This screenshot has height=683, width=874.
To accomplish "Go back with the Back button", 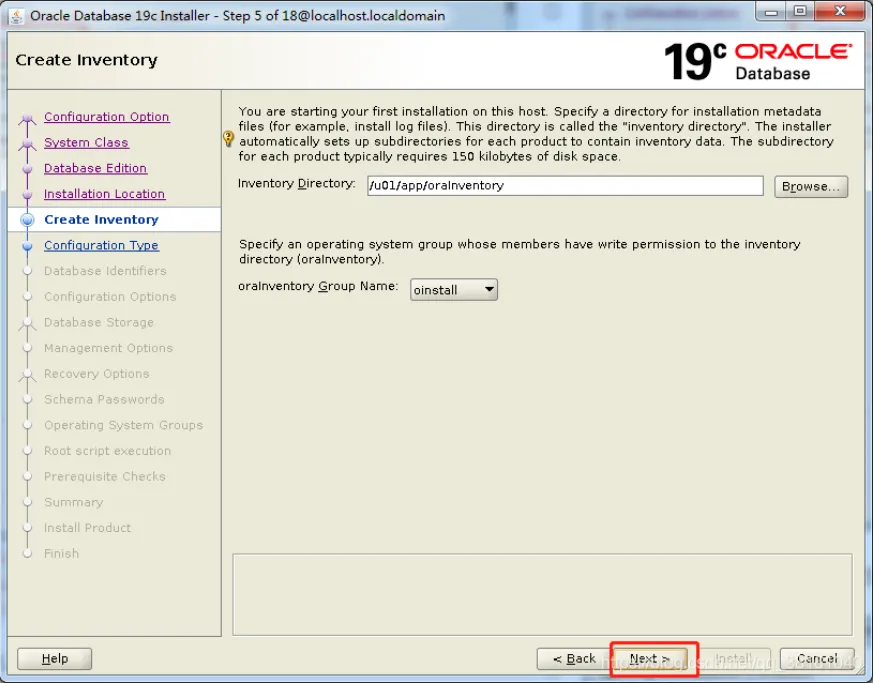I will (x=574, y=658).
